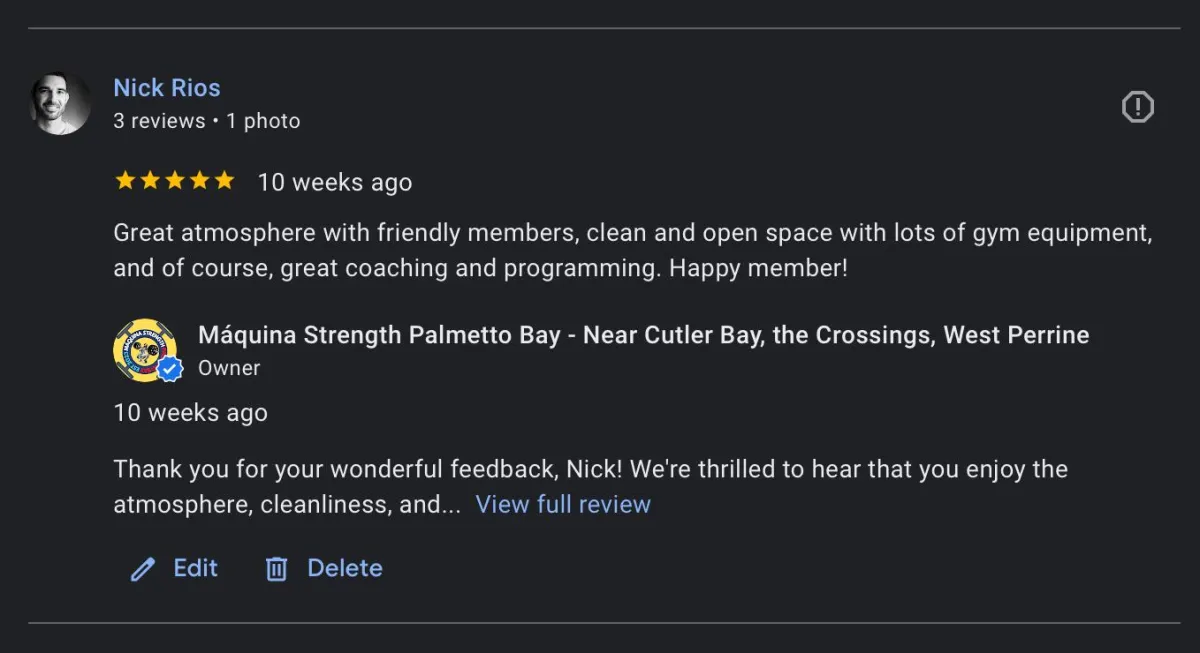Click the Máquina Strength Palmetto Bay owner name
This screenshot has height=653, width=1200.
[x=643, y=335]
